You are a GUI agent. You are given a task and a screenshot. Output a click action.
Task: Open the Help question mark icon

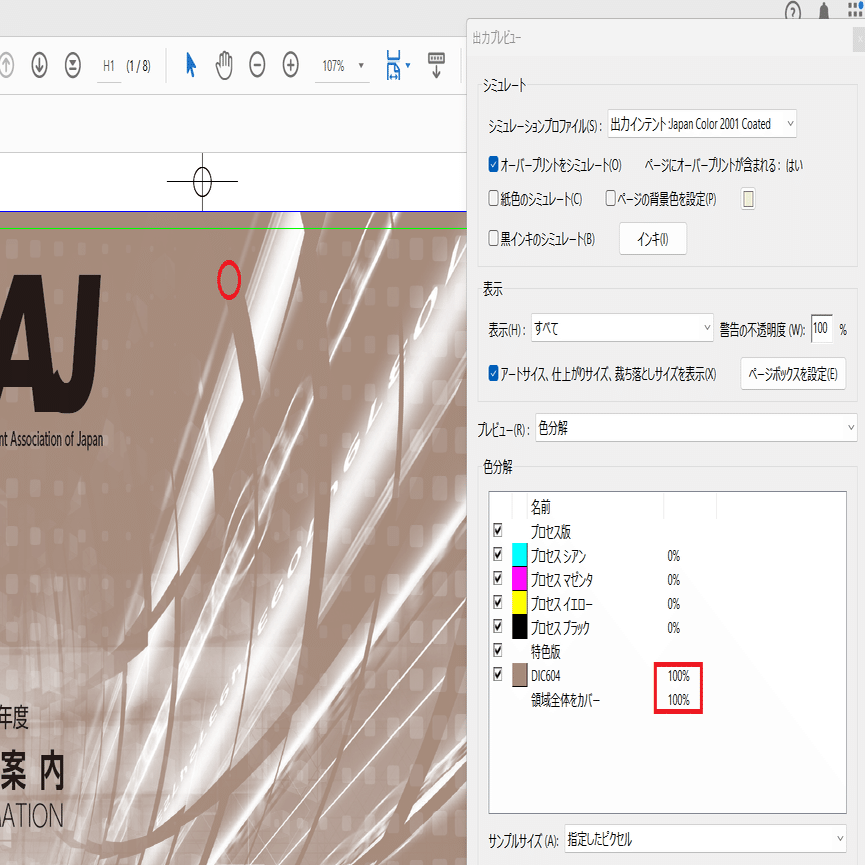coord(793,10)
